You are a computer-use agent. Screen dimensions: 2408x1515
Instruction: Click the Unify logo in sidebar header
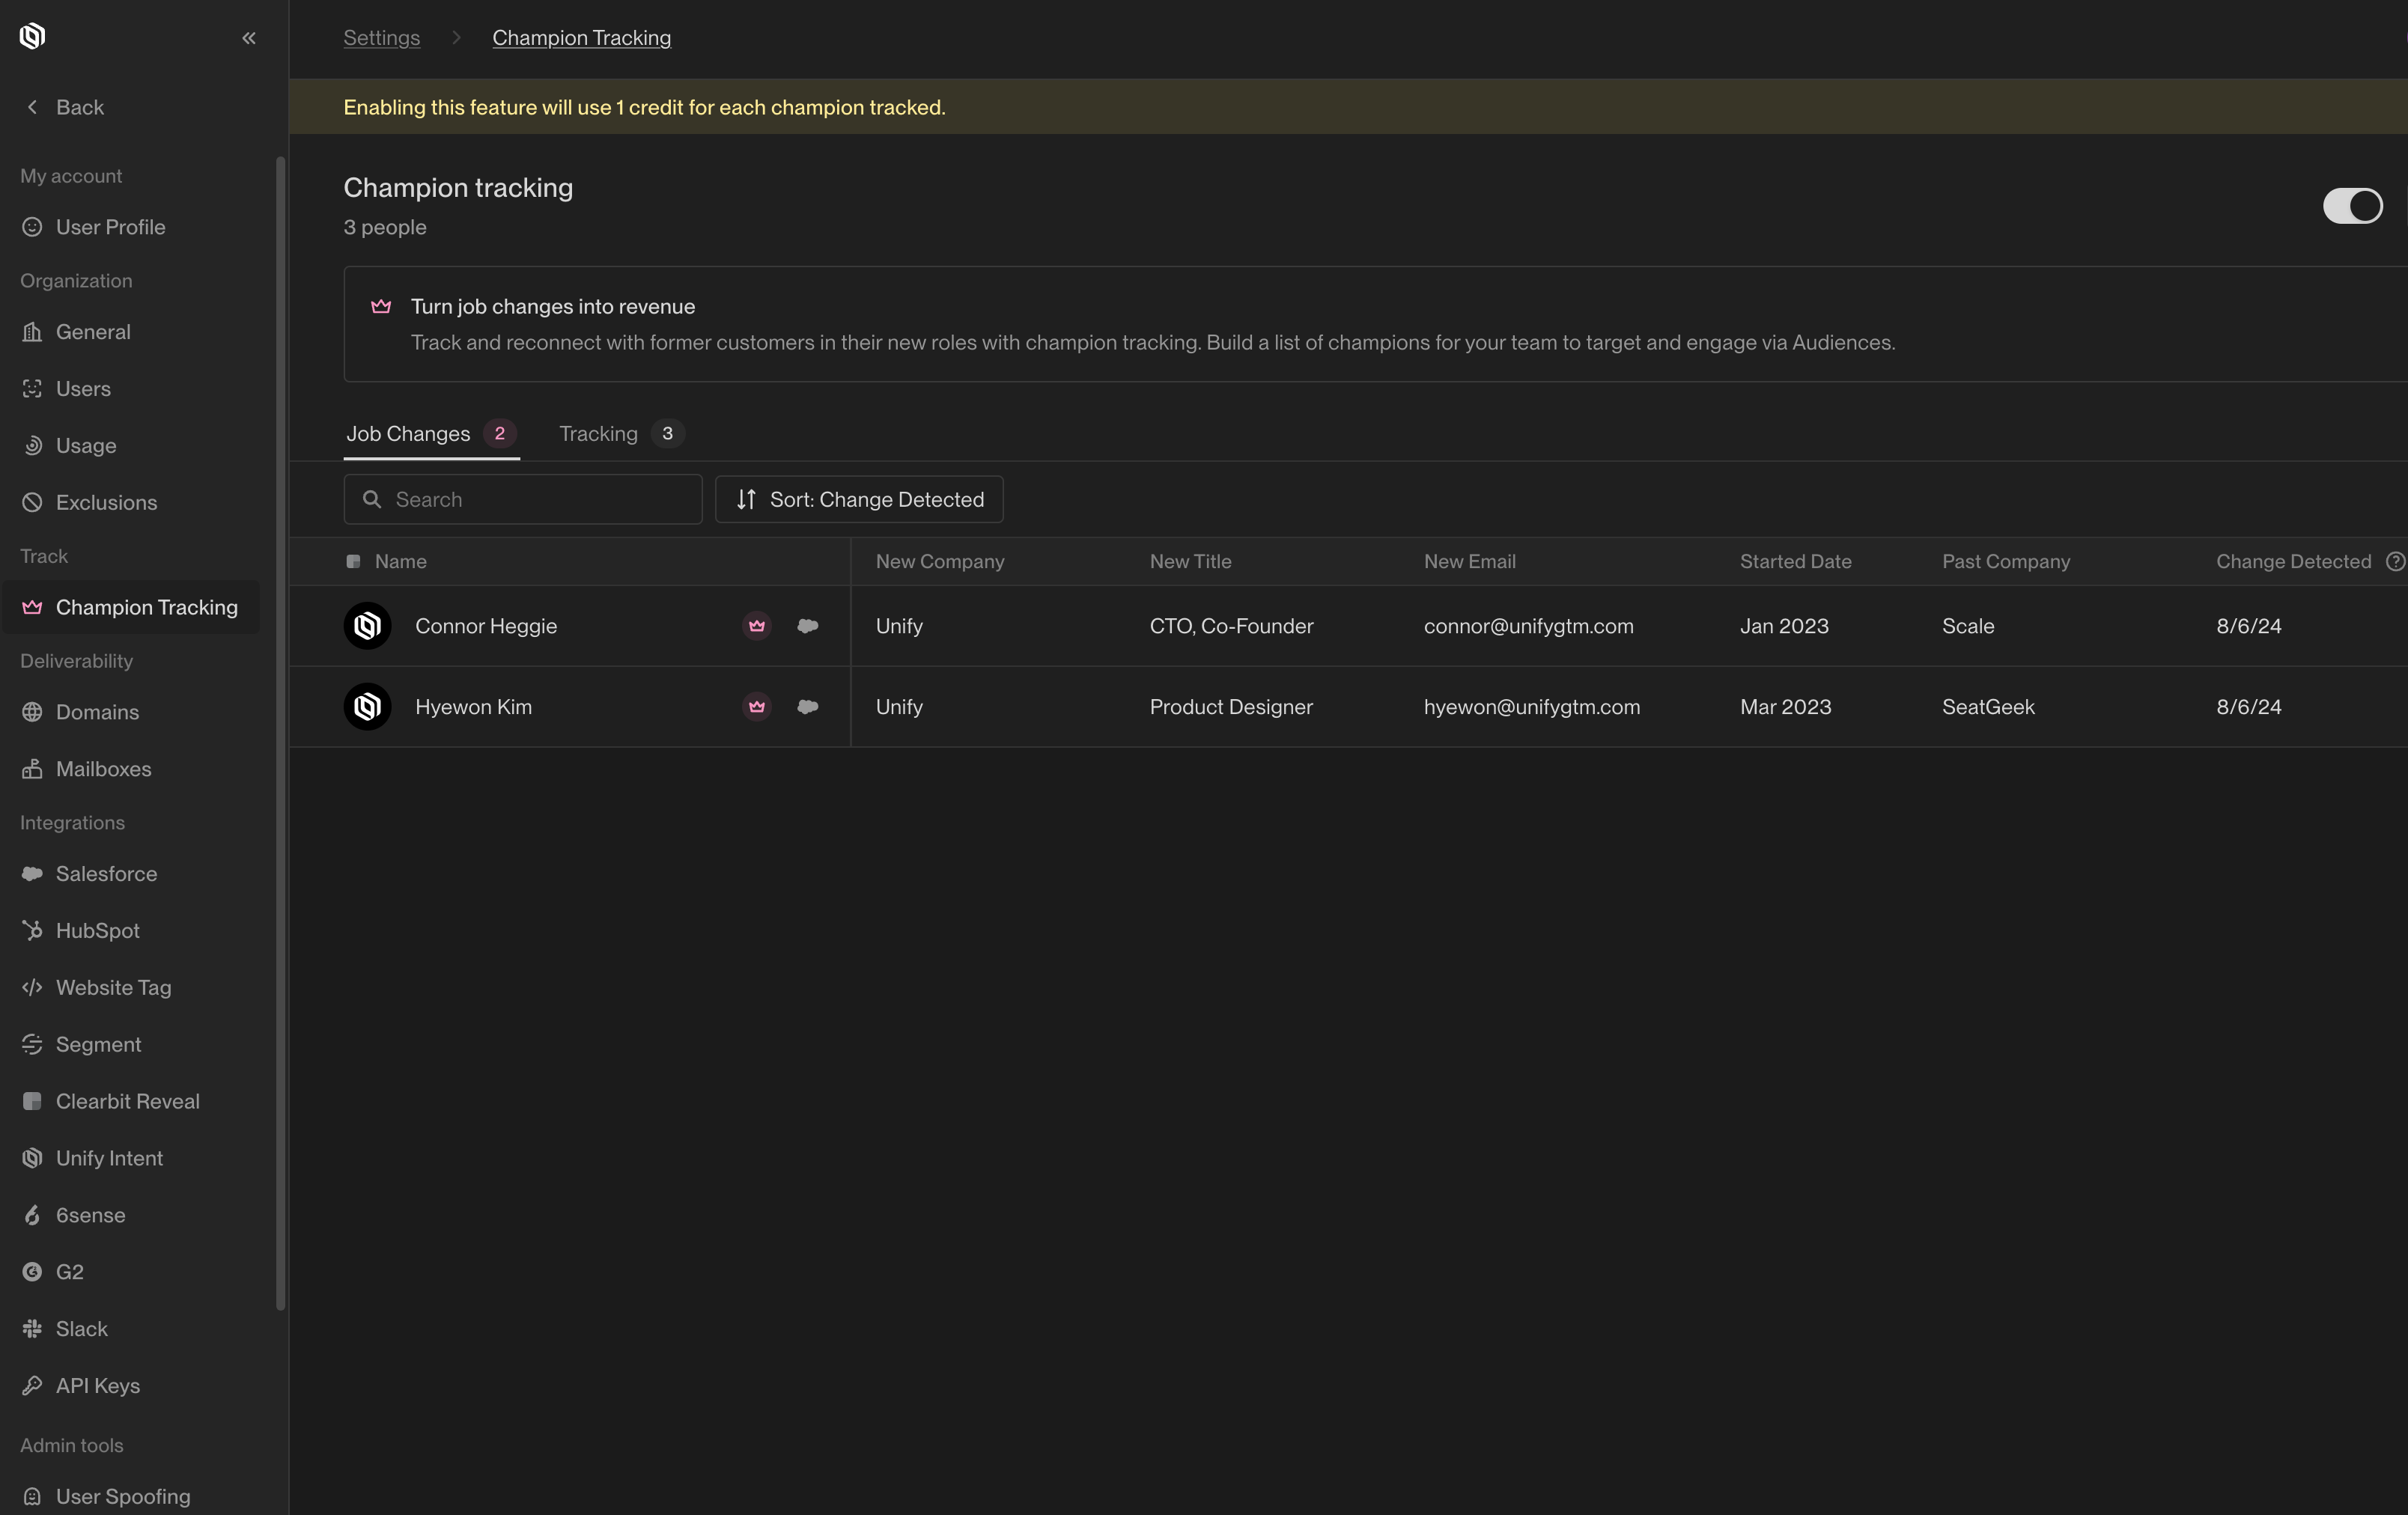[32, 37]
